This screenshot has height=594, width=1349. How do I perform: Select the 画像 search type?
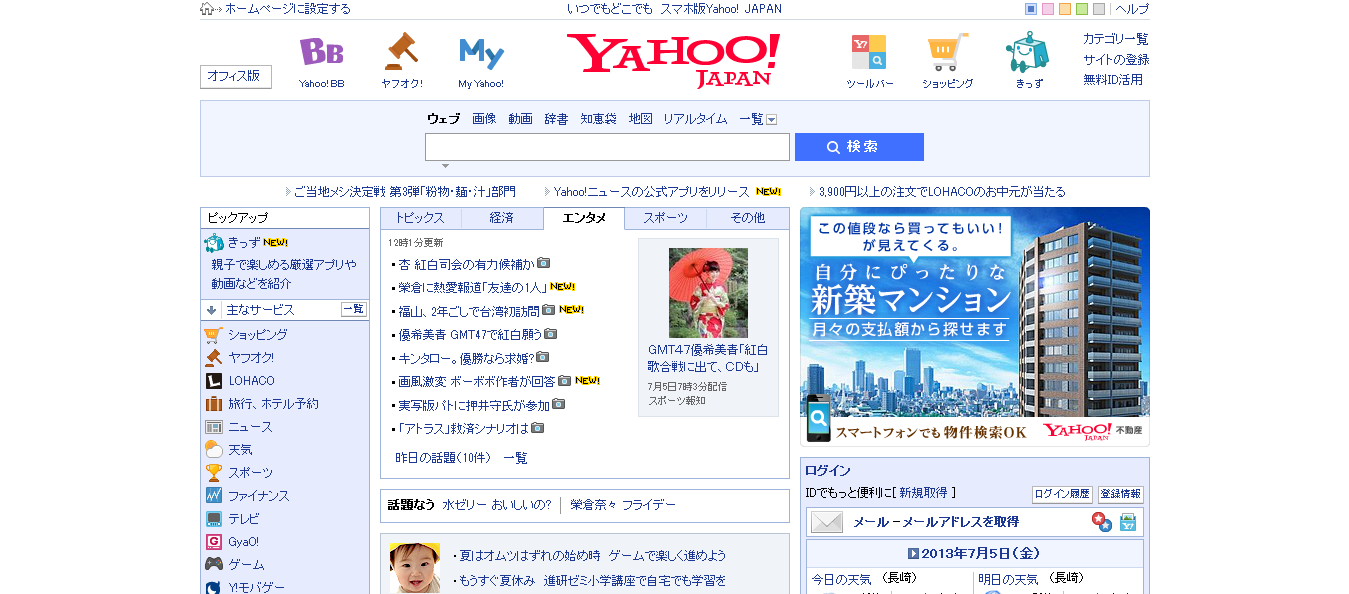tap(484, 119)
